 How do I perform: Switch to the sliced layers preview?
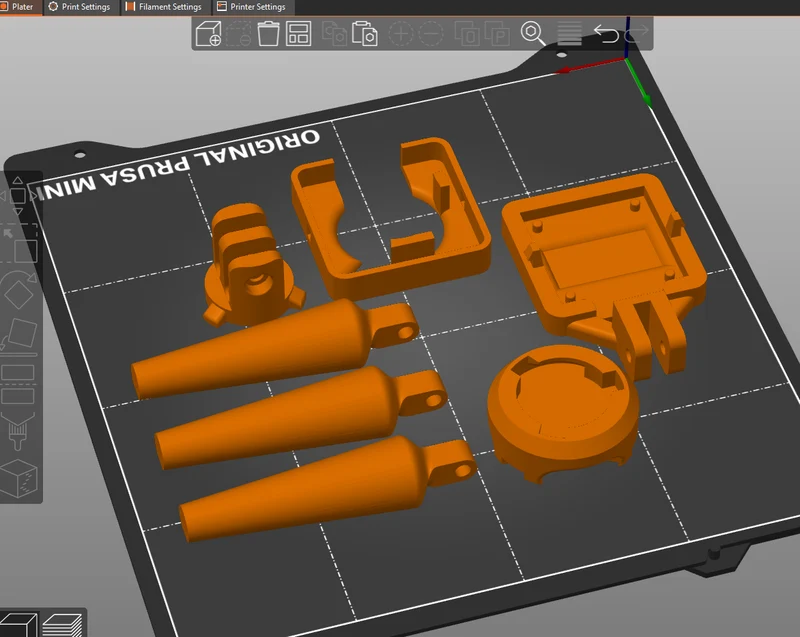(62, 625)
